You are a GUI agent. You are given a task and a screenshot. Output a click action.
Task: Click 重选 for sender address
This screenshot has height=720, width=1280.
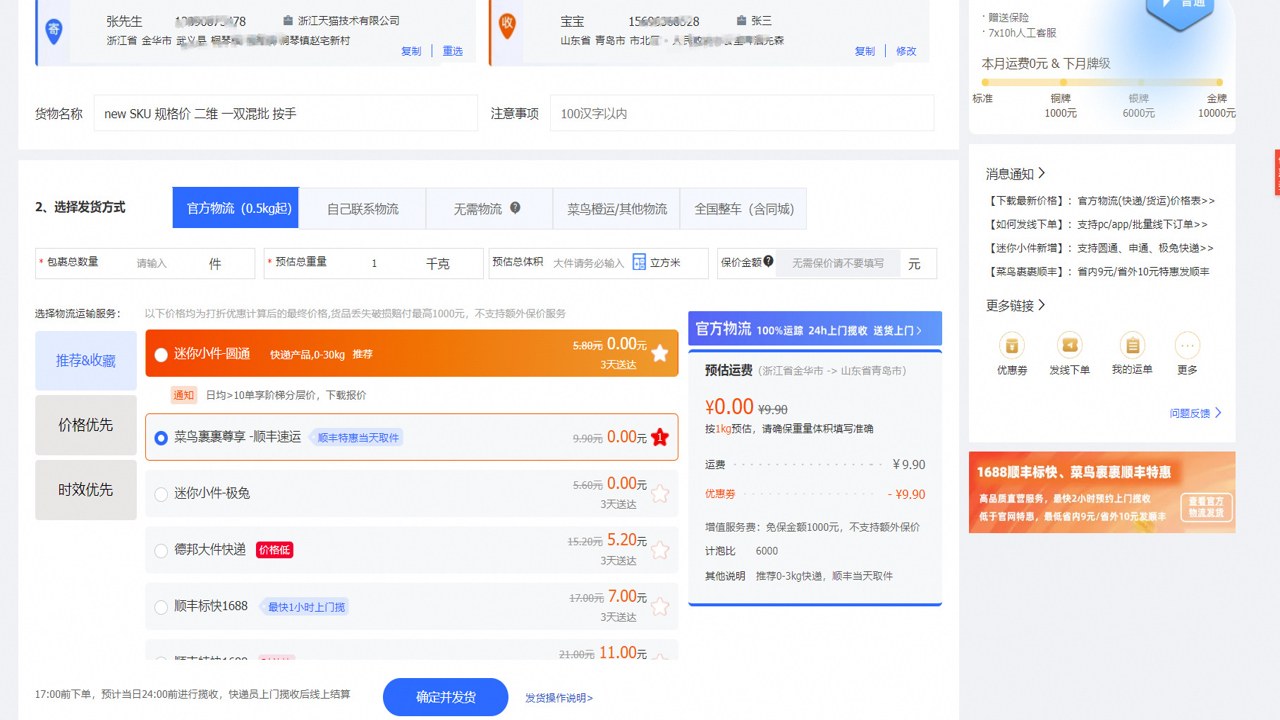click(453, 51)
